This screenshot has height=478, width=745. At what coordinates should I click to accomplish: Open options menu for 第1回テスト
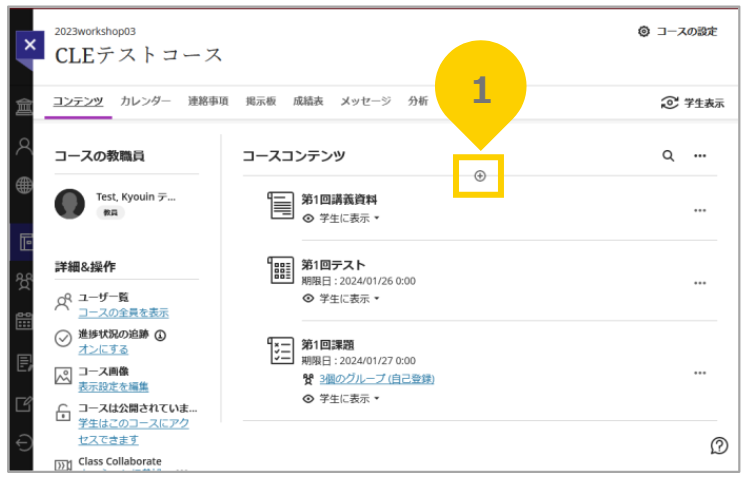click(700, 283)
